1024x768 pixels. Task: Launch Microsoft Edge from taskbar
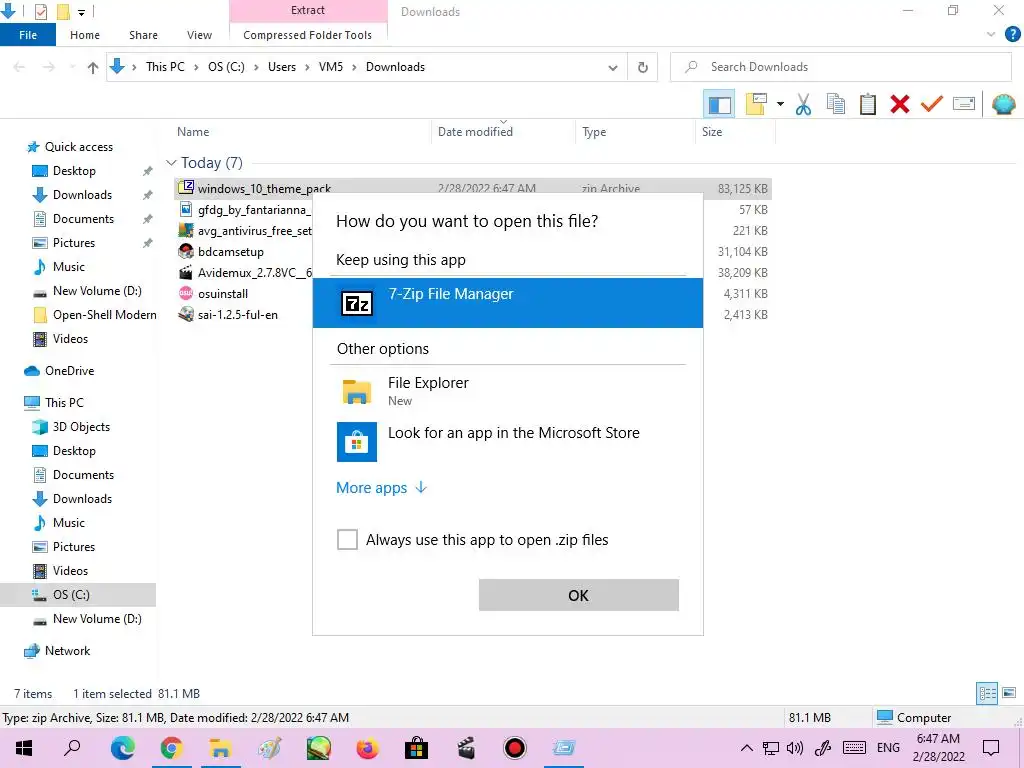[x=123, y=748]
